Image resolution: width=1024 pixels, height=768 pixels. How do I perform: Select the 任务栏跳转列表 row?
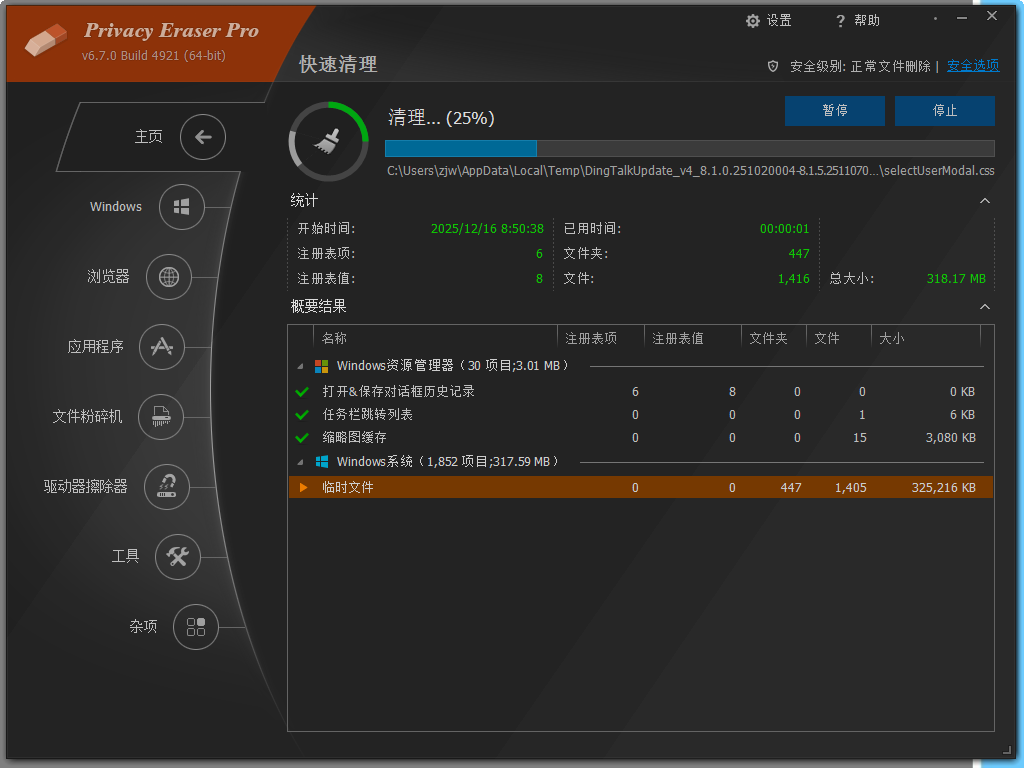tap(641, 415)
